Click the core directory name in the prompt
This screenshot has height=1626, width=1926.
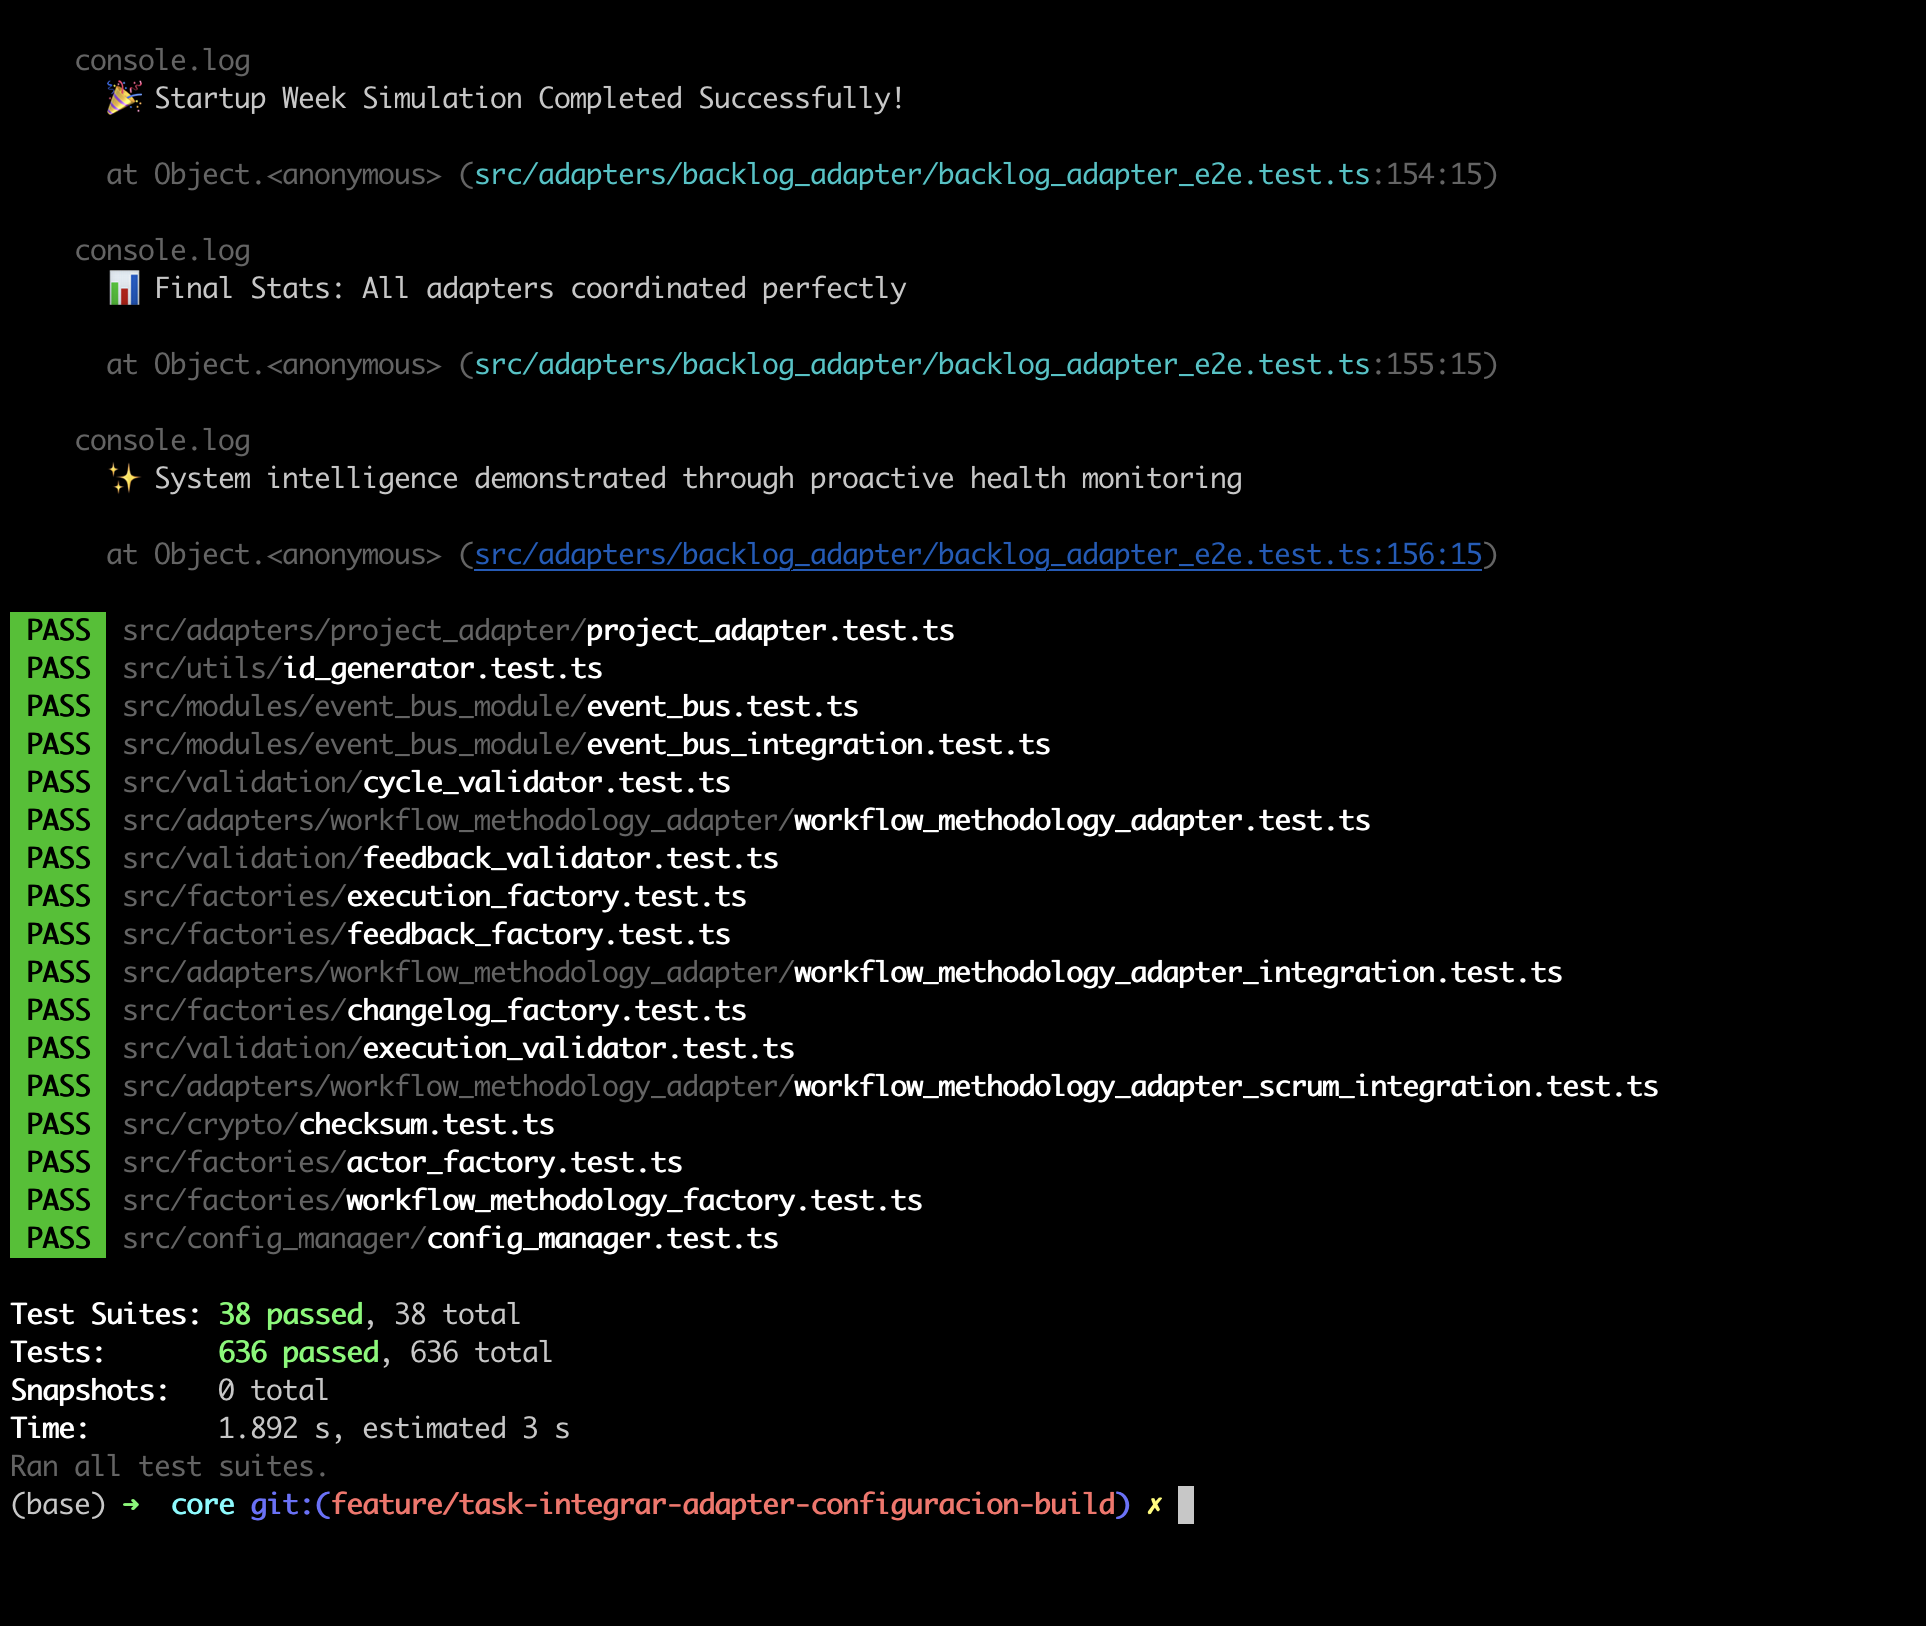202,1504
